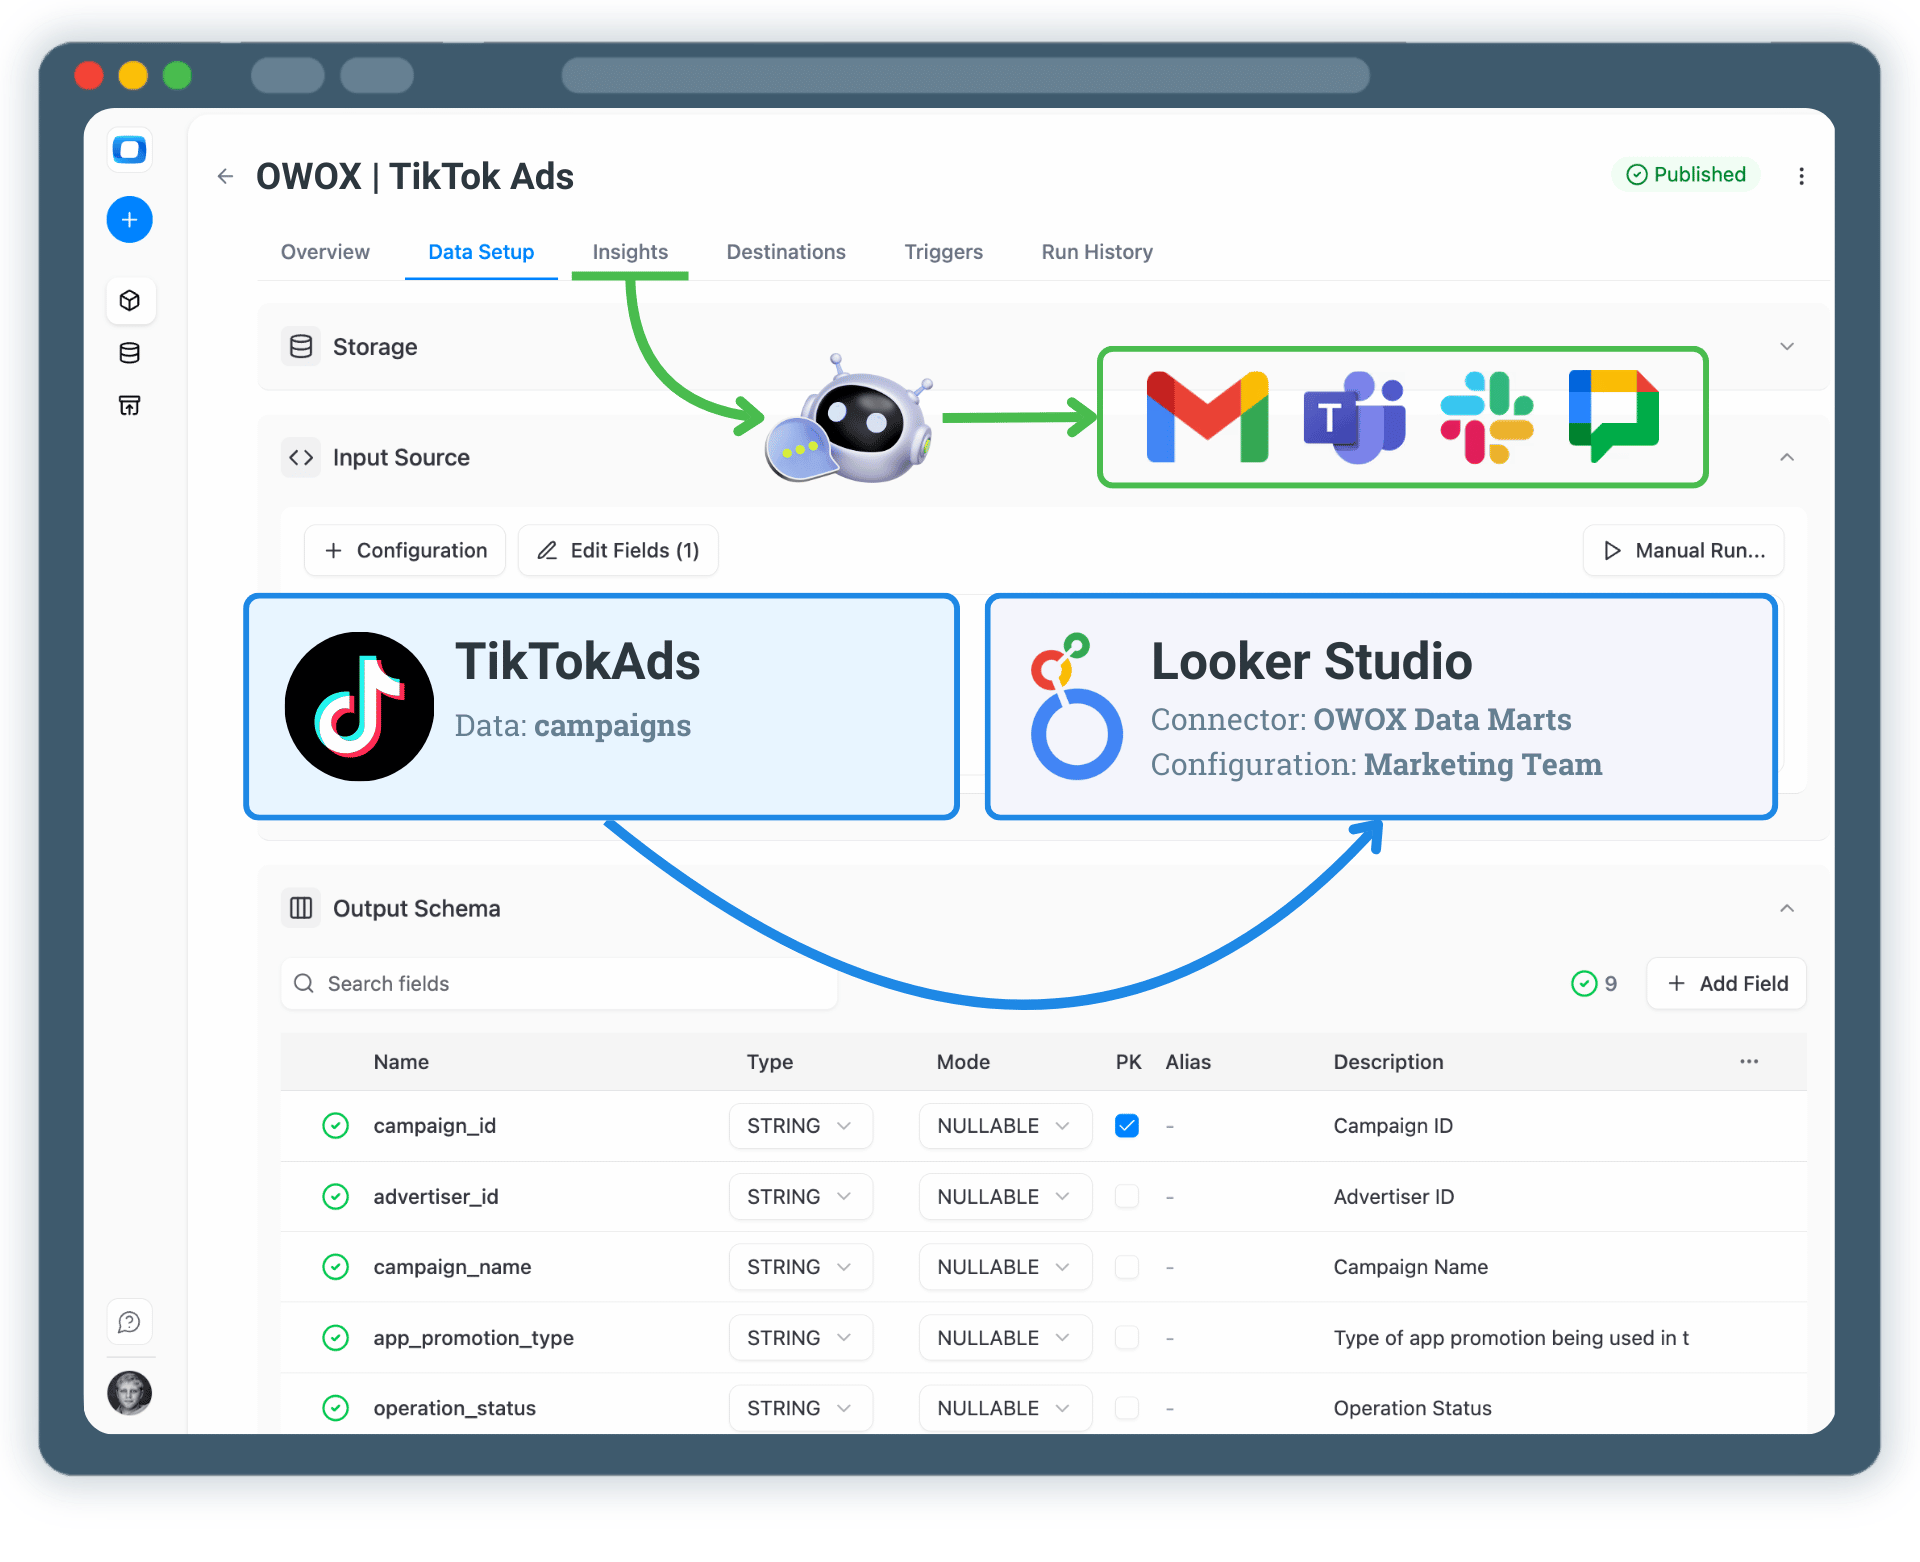Open the help chat icon in the sidebar
1920x1562 pixels.
pyautogui.click(x=129, y=1321)
